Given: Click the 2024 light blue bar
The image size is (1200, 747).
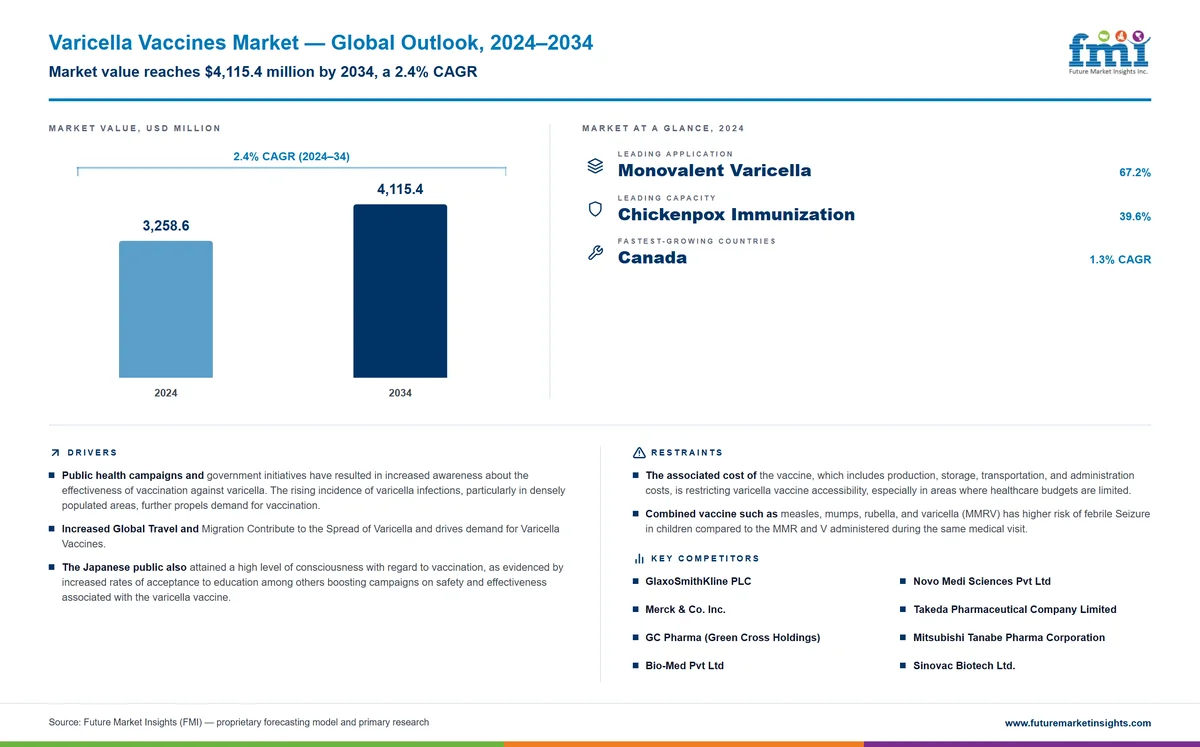Looking at the screenshot, I should [166, 309].
